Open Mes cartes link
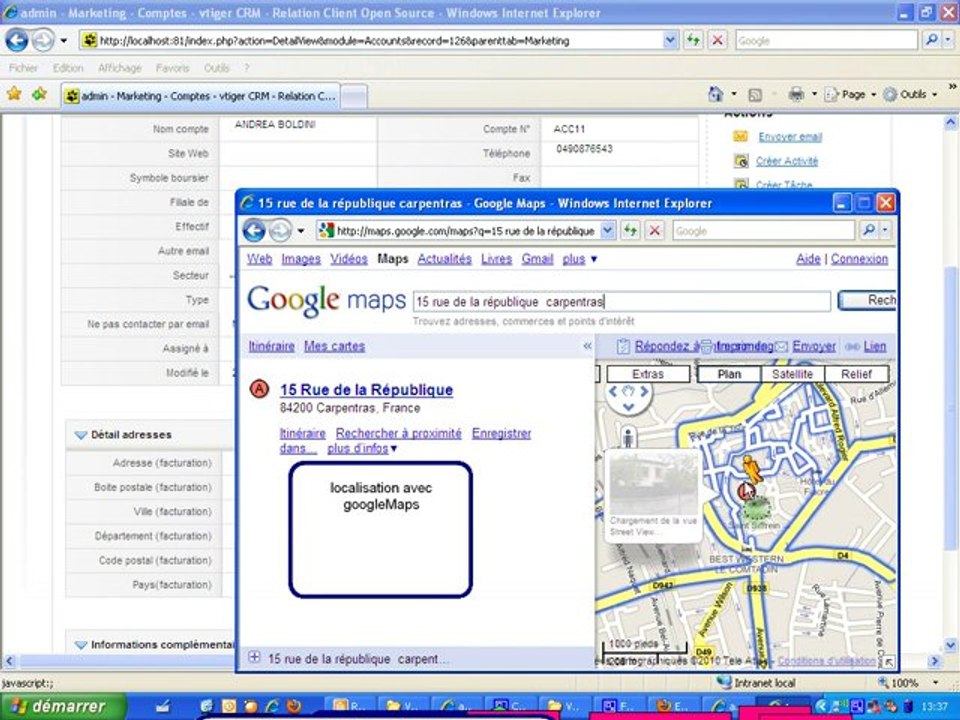Viewport: 960px width, 720px height. (x=334, y=347)
